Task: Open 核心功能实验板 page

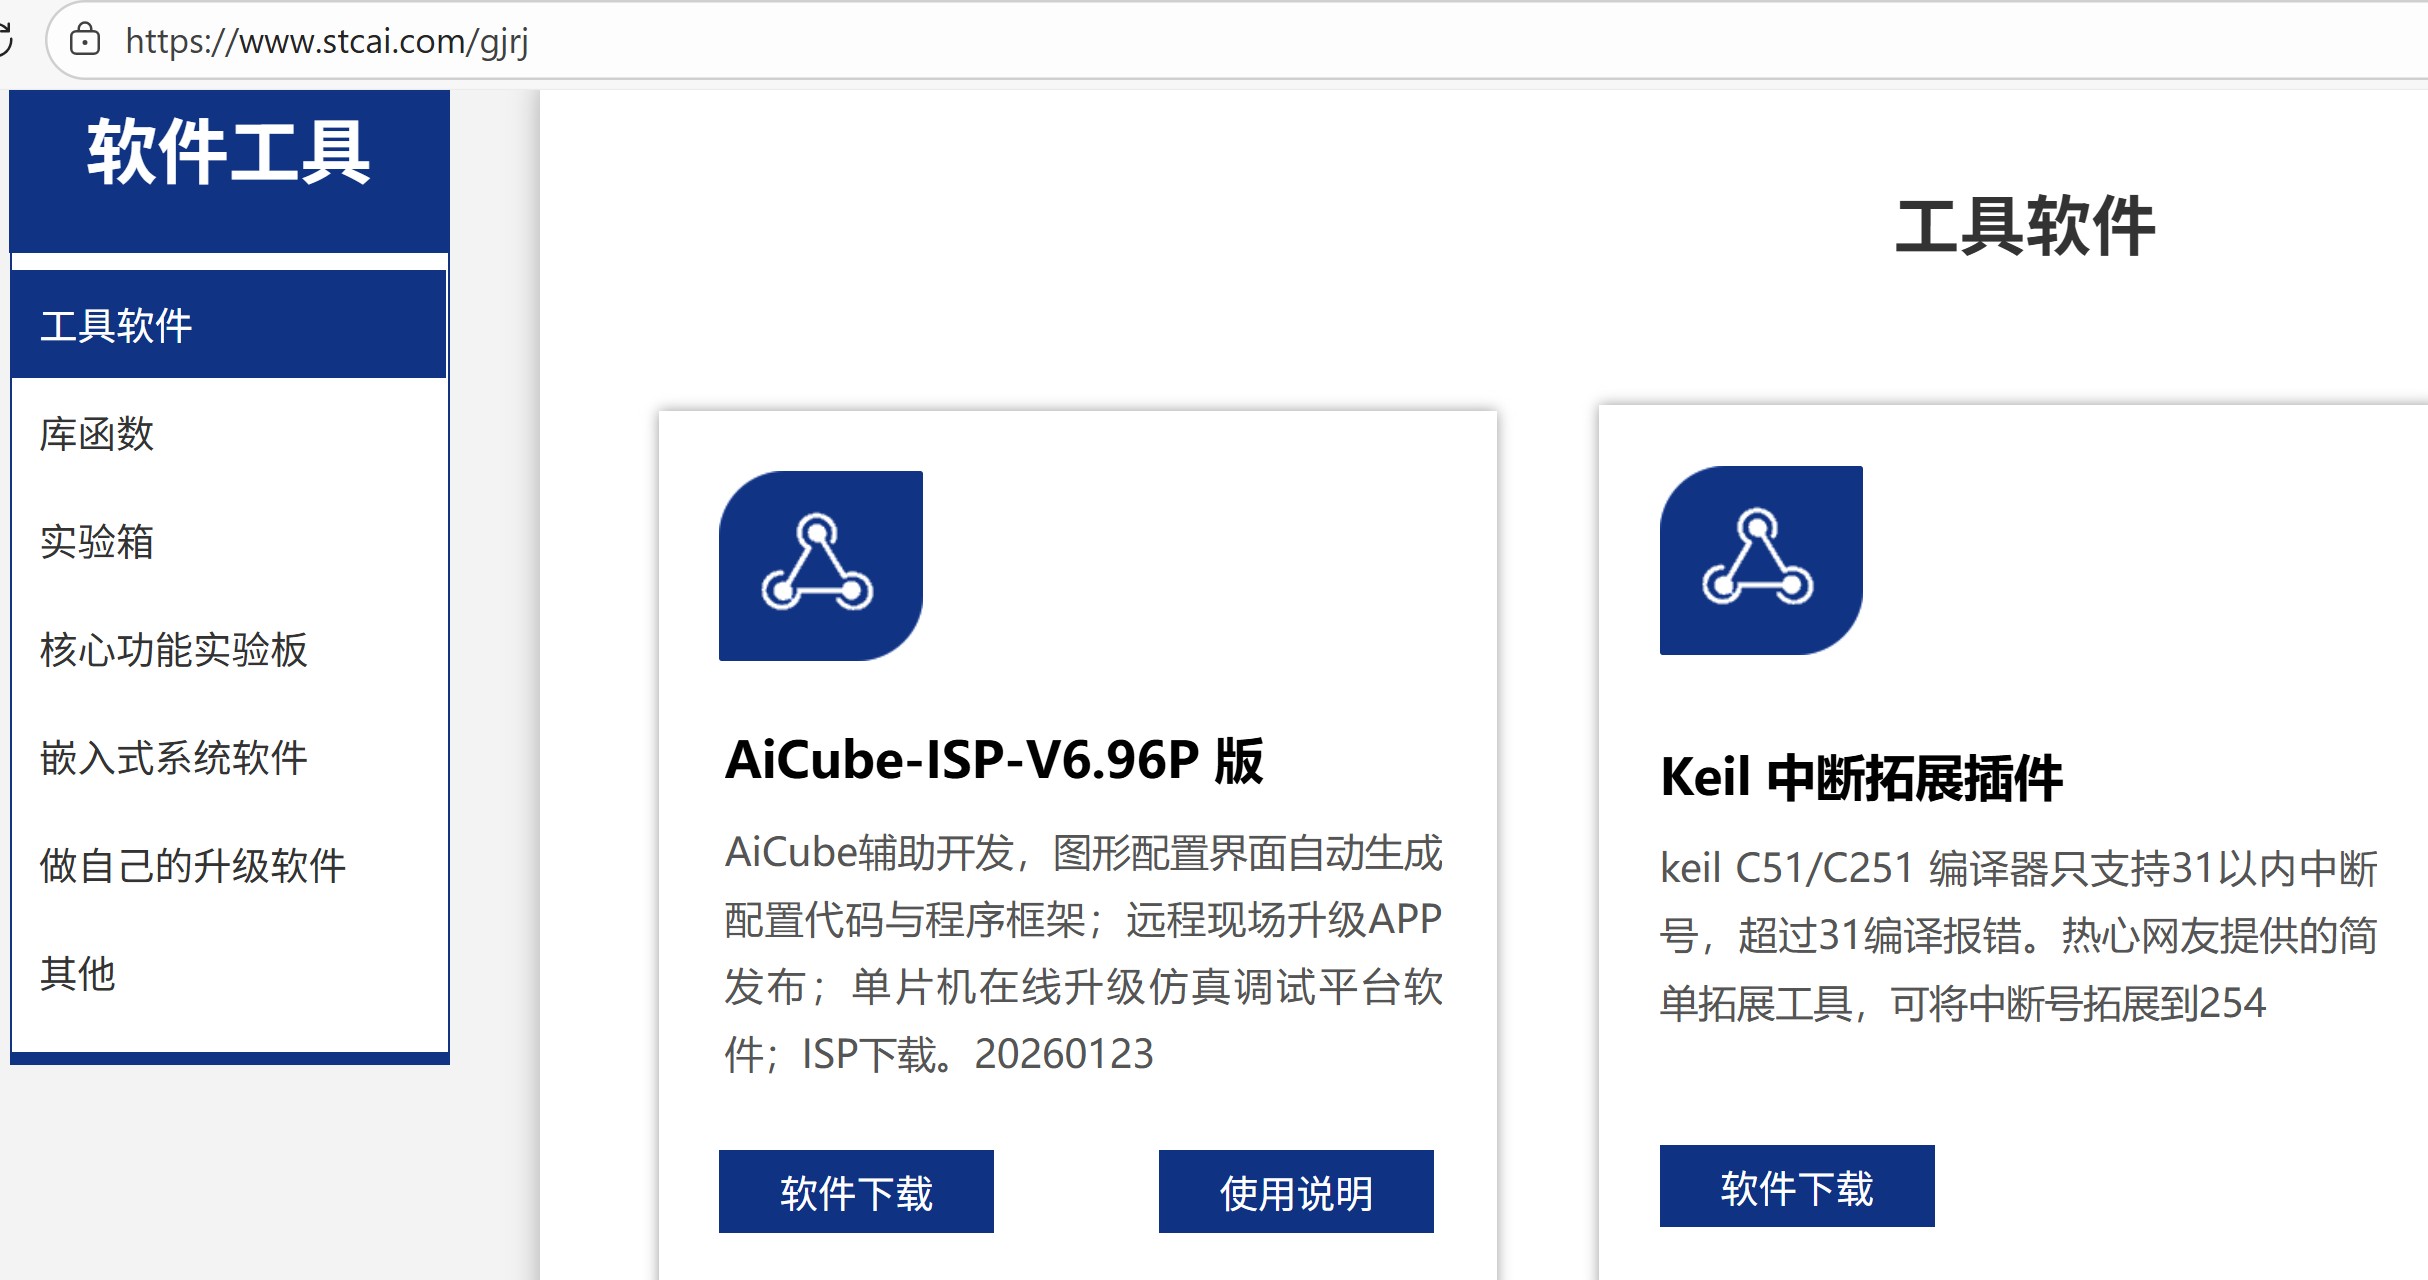Action: (174, 650)
